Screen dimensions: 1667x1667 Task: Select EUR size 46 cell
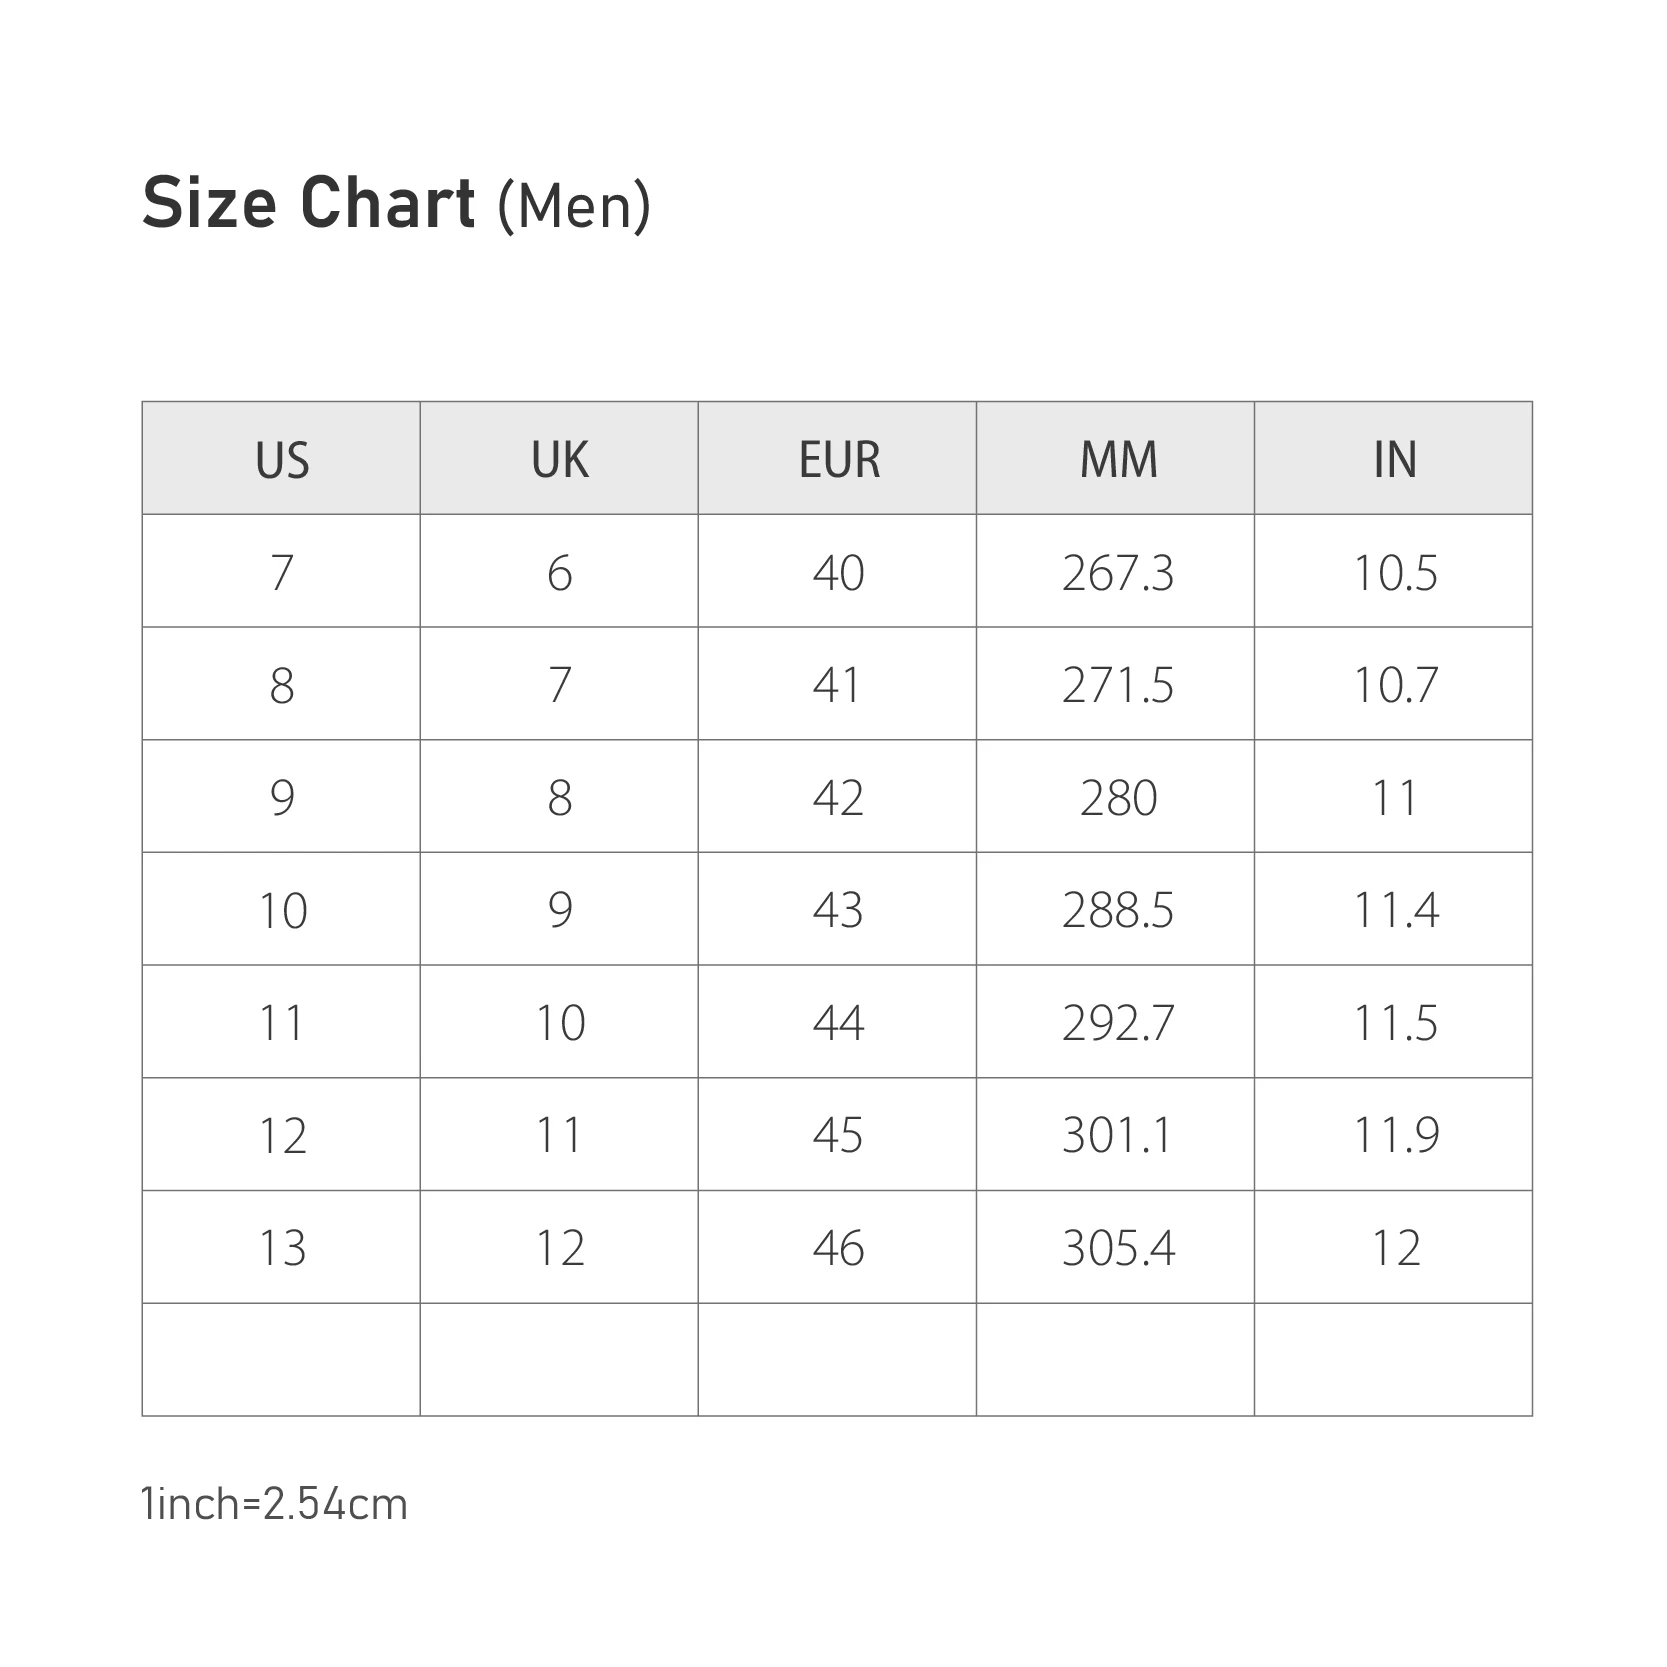[838, 1248]
